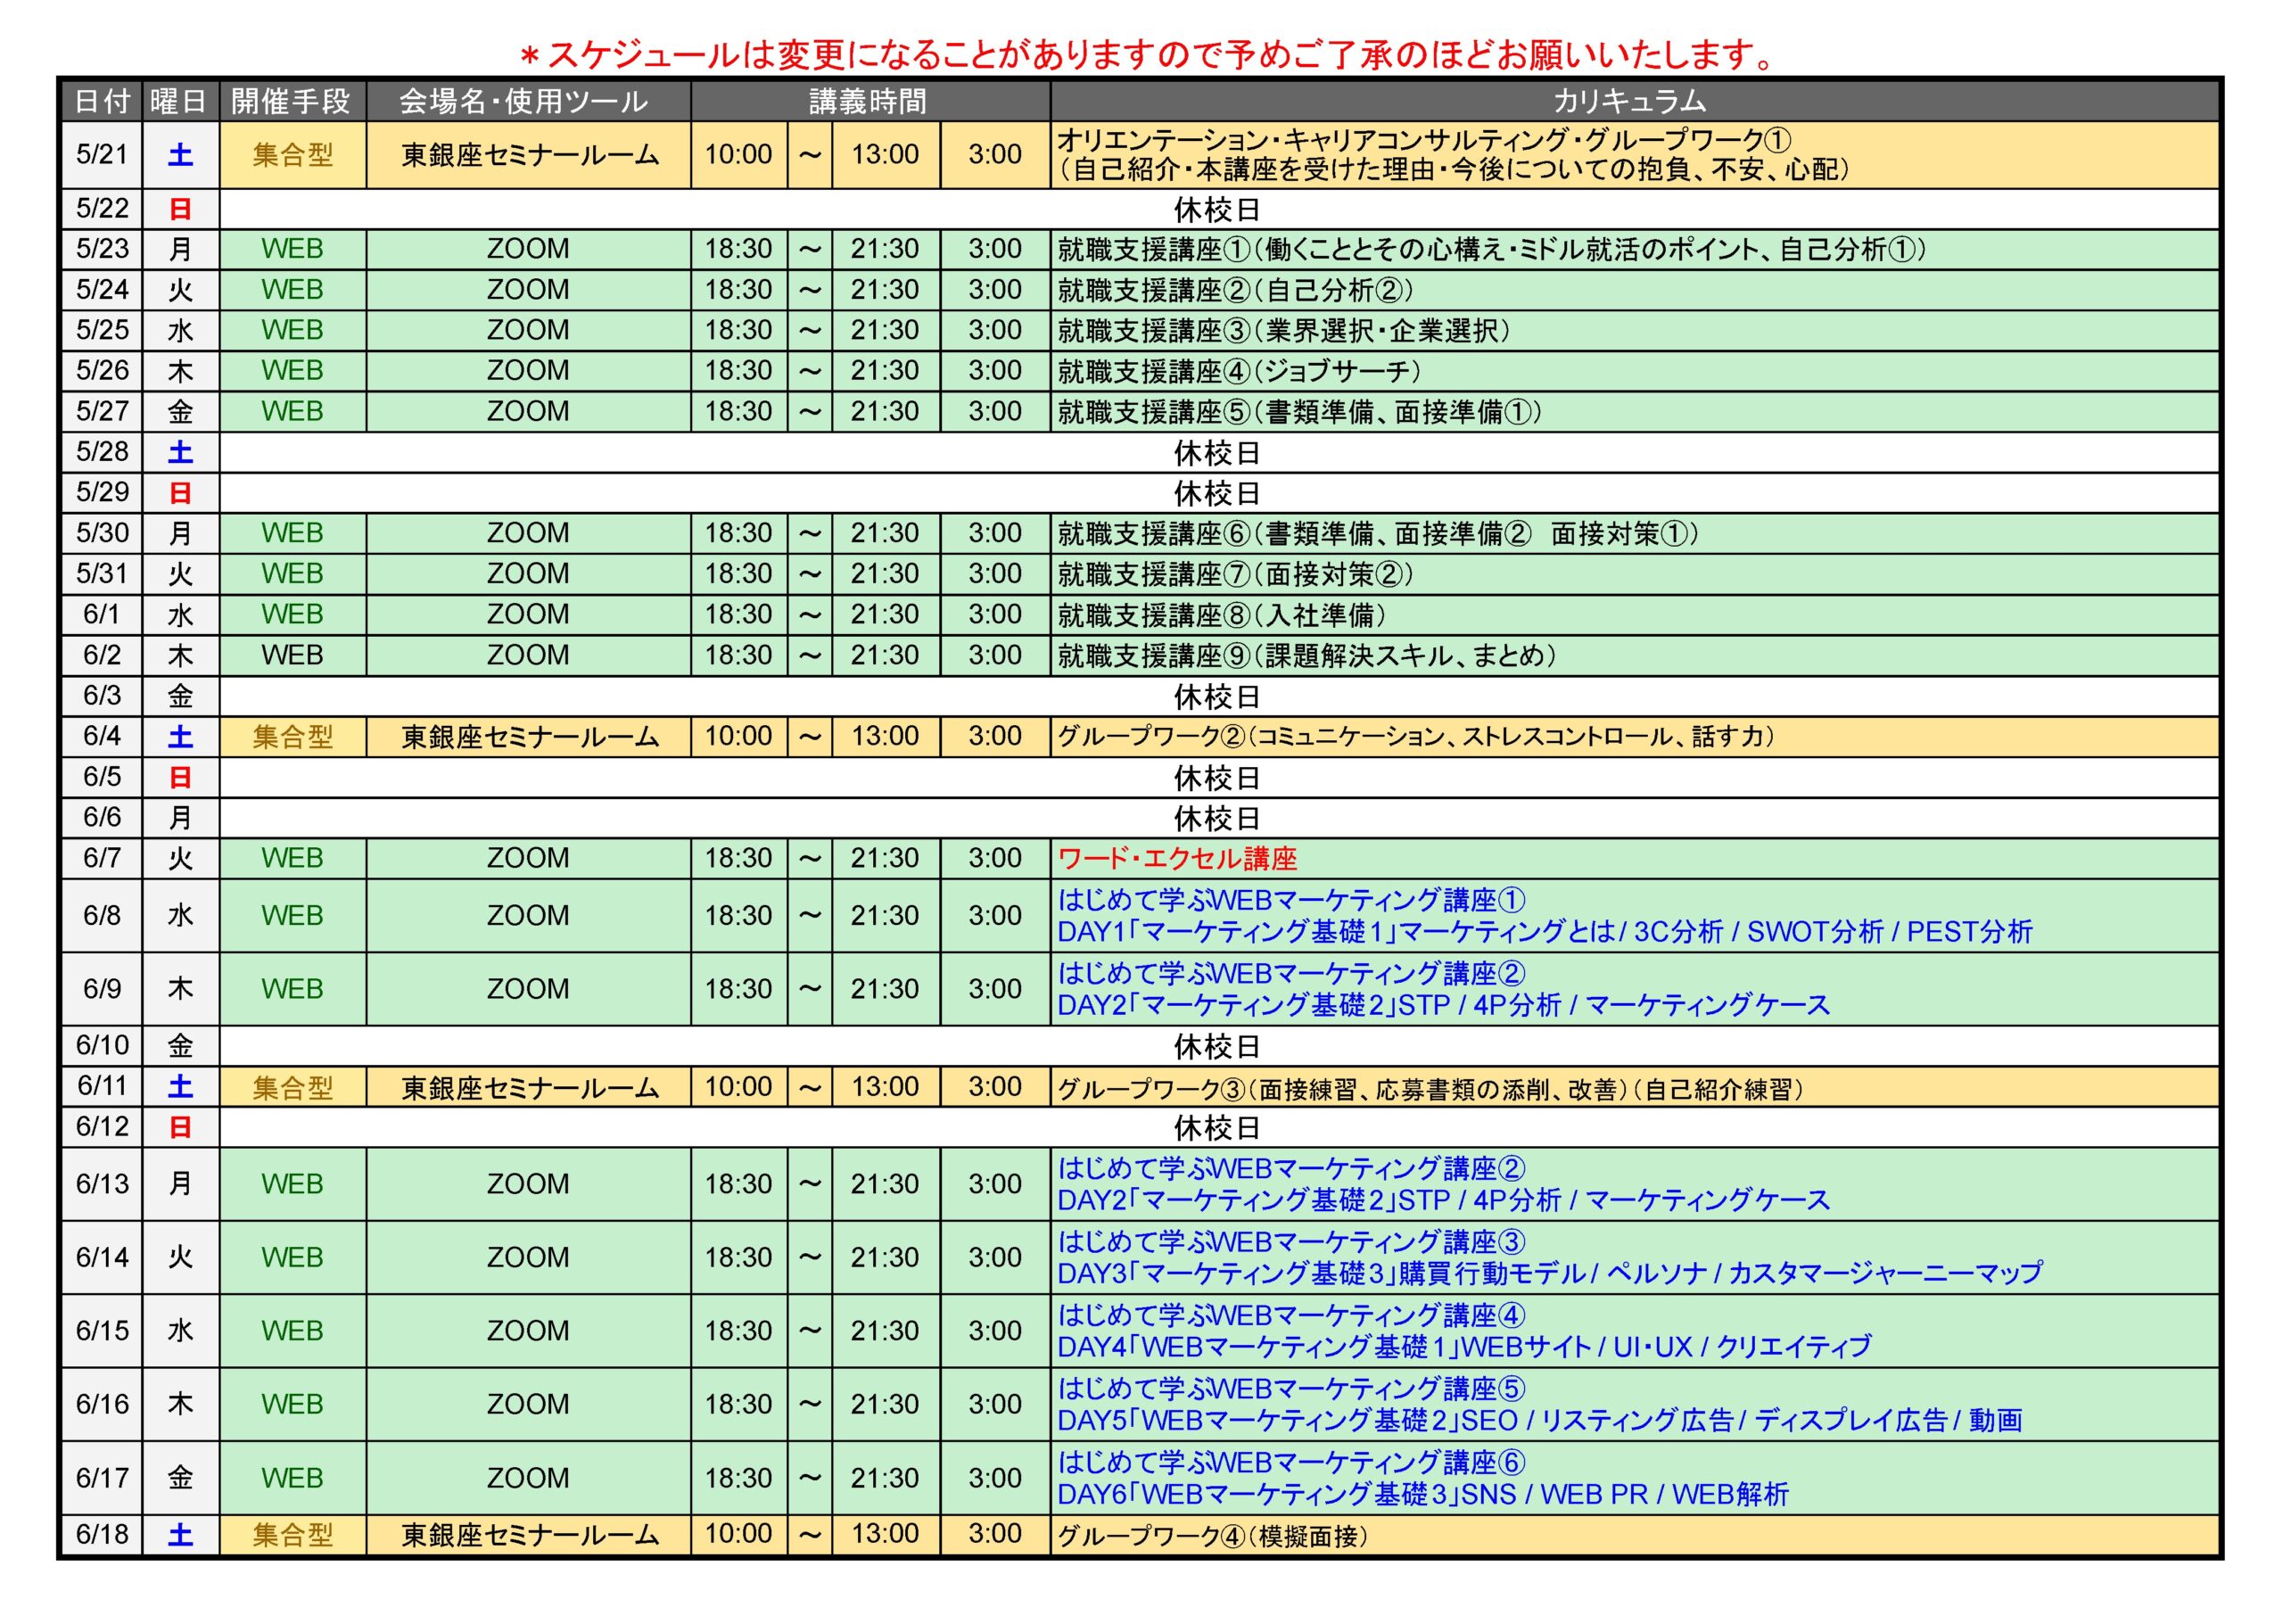Click ZOOM in the 6/16 row
Screen dimensions: 2283x1624
[x=528, y=1404]
